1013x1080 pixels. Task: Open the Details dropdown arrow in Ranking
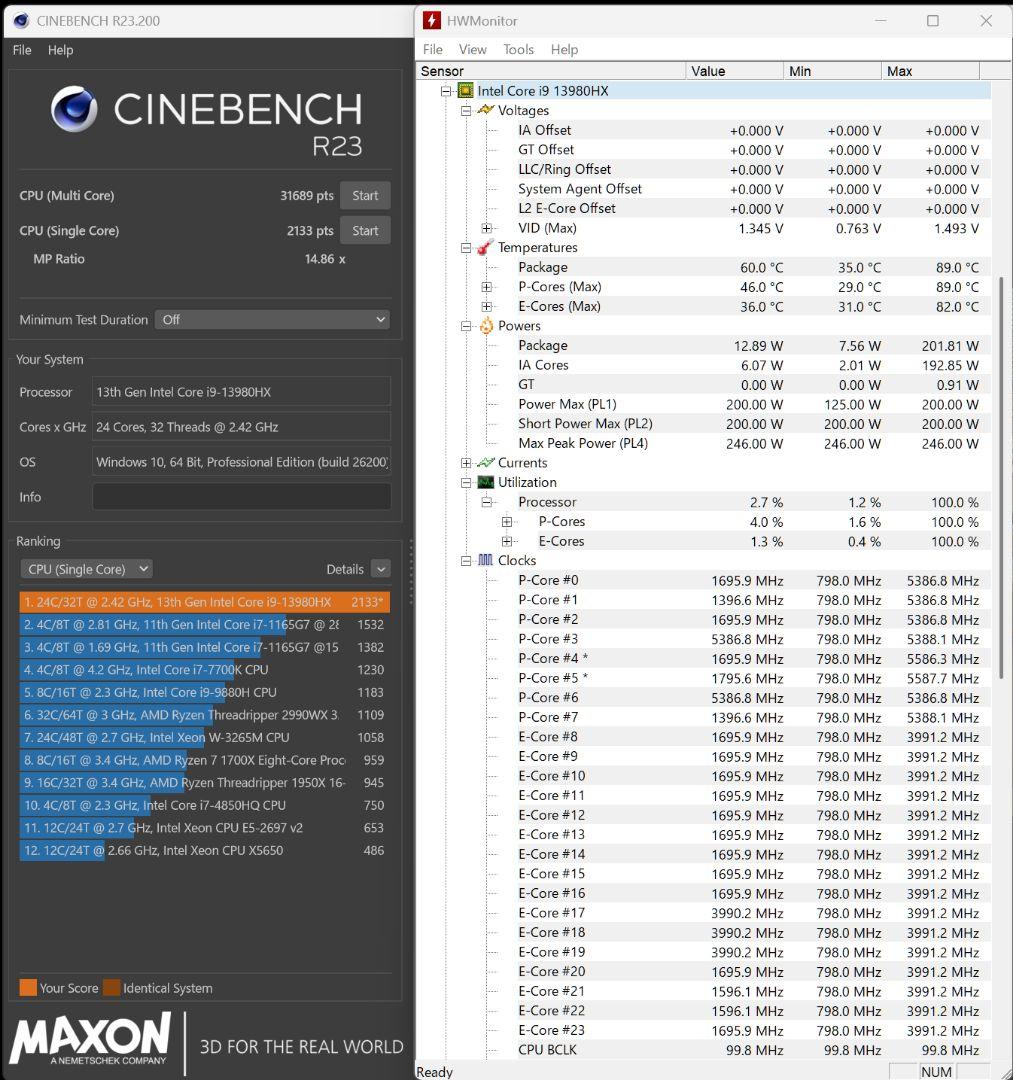tap(381, 569)
